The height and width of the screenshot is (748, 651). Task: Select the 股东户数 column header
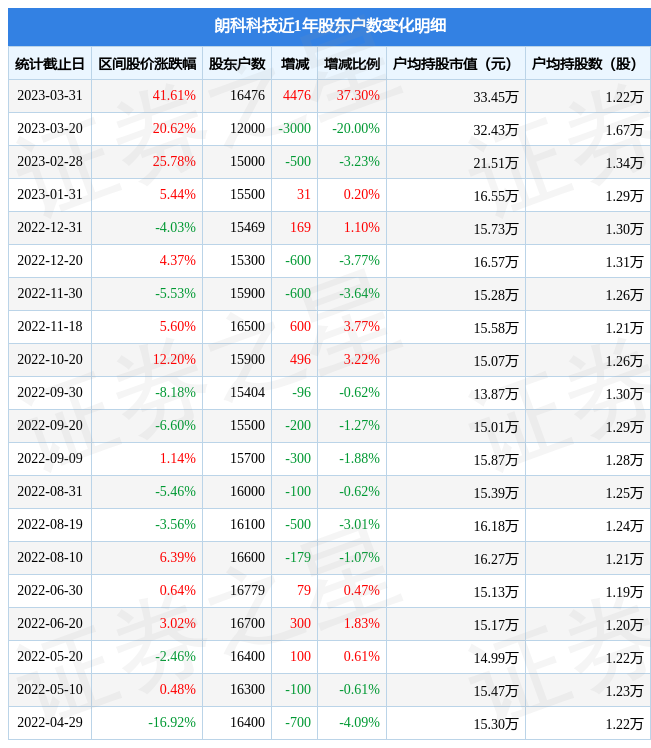point(237,63)
